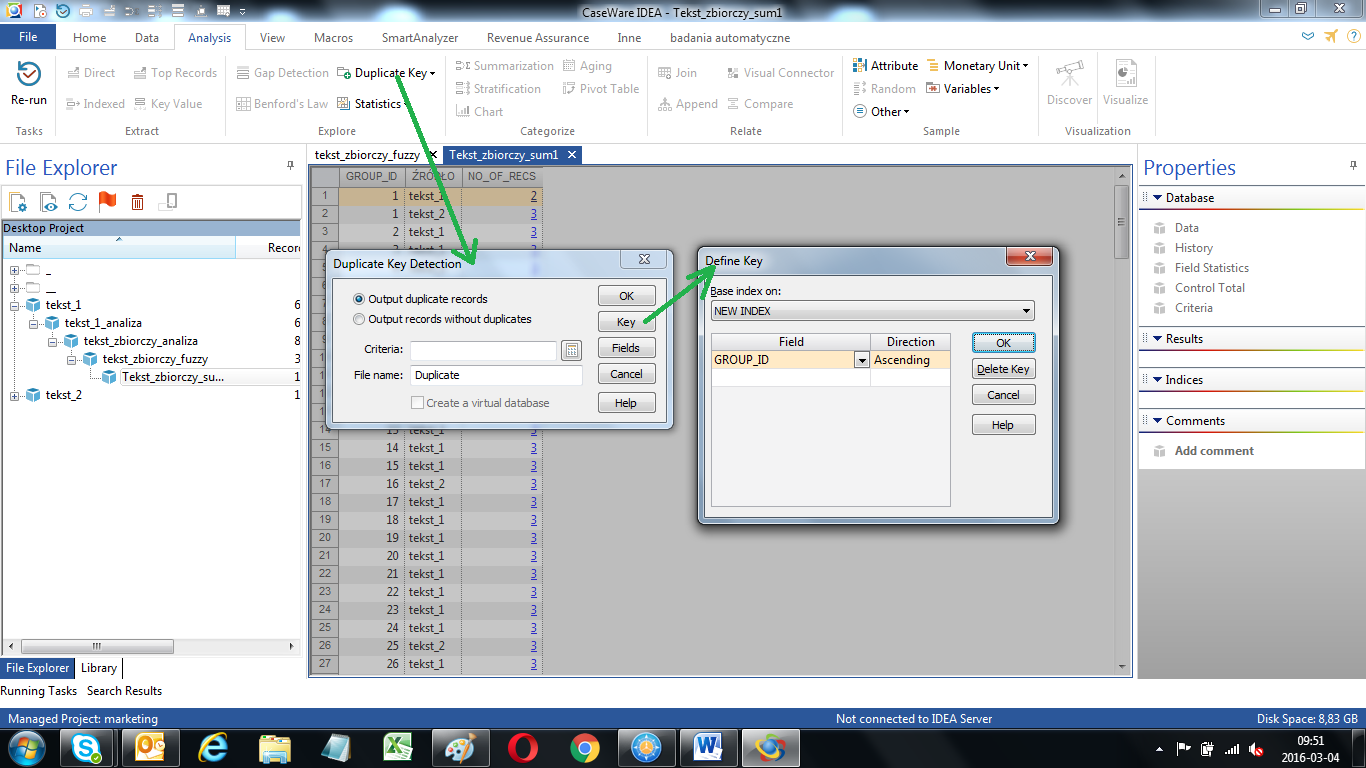1366x768 pixels.
Task: Click the red flag icon in File Explorer
Action: tap(108, 202)
